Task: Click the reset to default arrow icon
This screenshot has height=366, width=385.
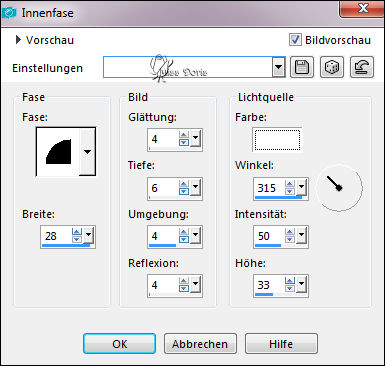Action: click(362, 67)
